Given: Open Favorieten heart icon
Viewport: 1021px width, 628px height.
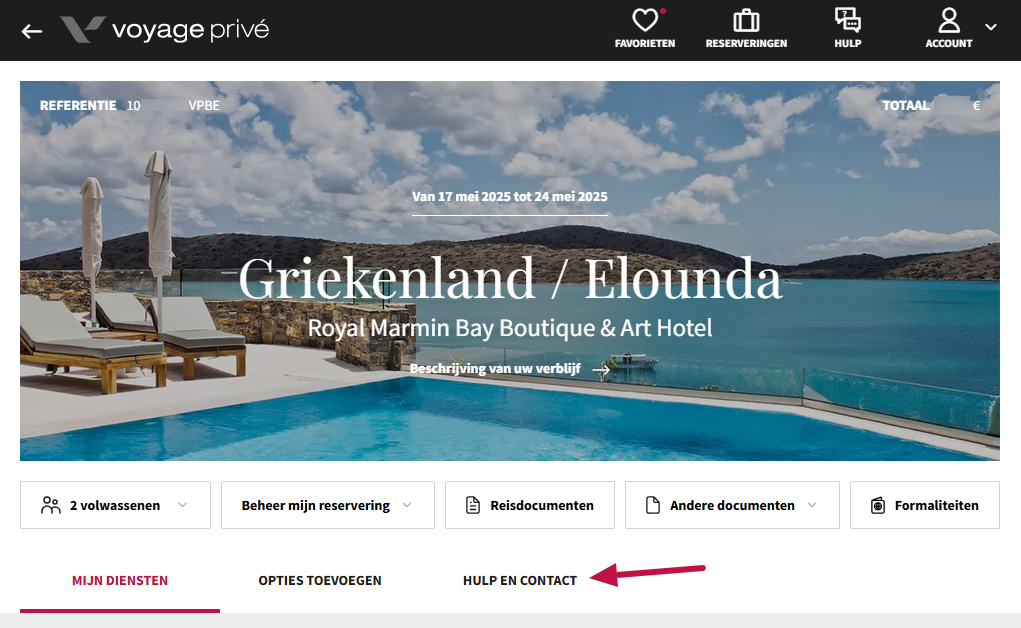Looking at the screenshot, I should [x=645, y=20].
